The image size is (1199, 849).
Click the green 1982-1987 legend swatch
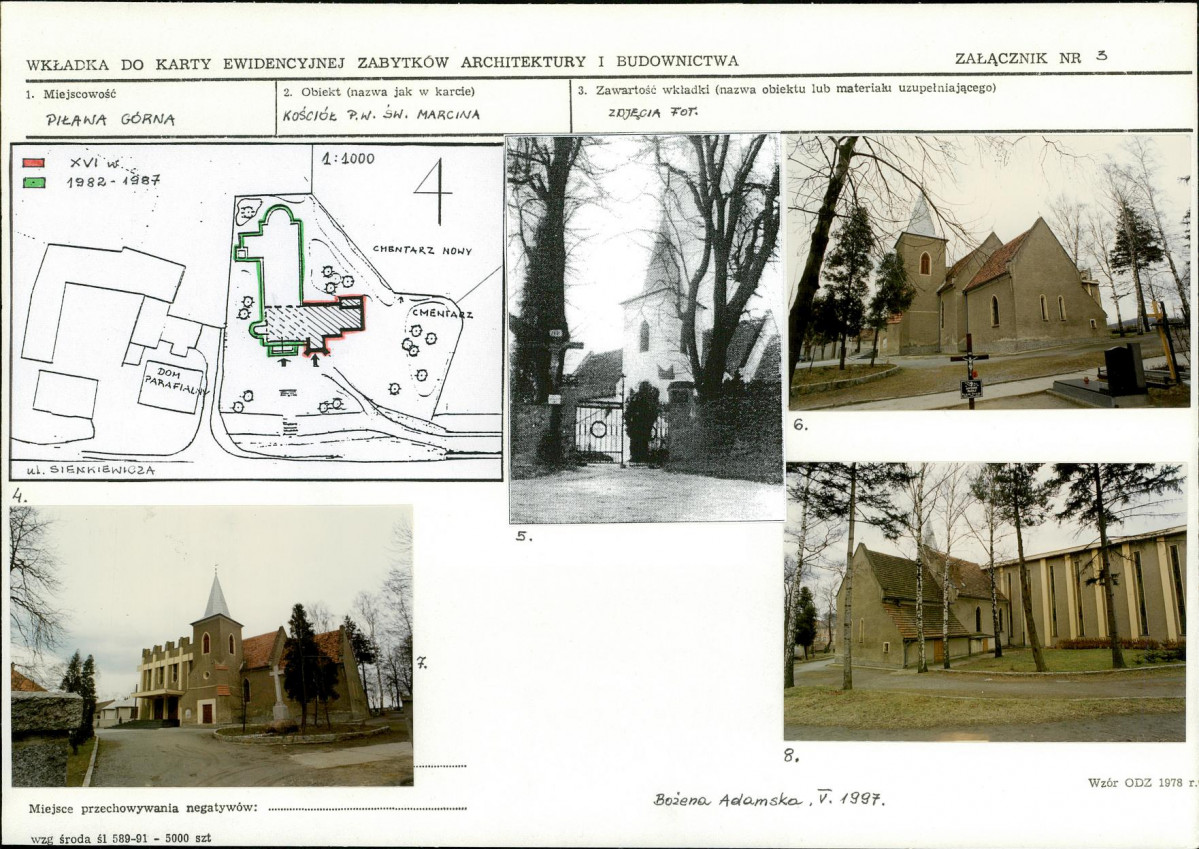click(x=34, y=183)
